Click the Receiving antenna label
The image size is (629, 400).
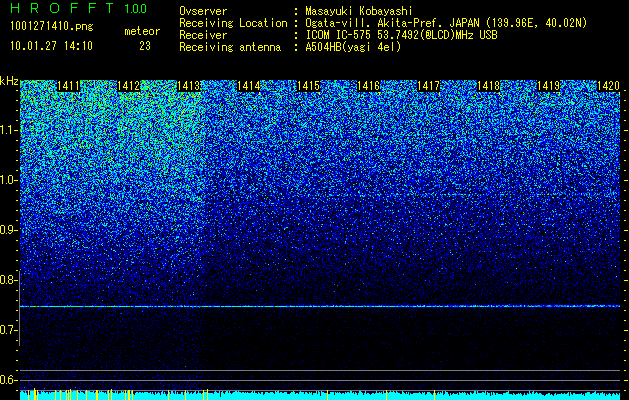pyautogui.click(x=230, y=47)
